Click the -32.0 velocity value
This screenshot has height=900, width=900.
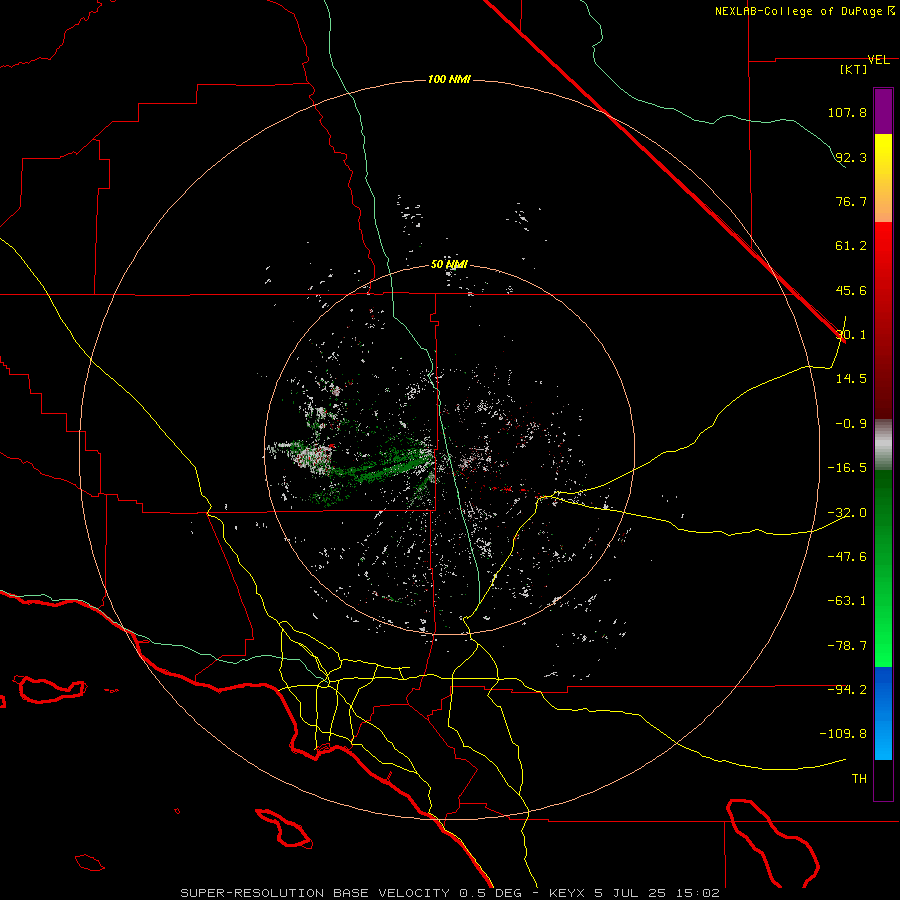847,513
